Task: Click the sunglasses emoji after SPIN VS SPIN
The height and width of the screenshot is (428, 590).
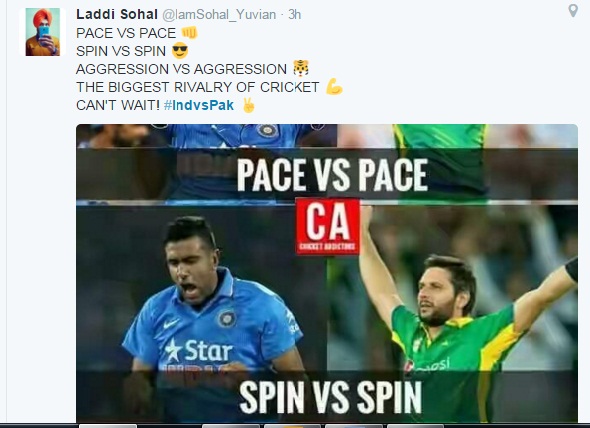Action: pyautogui.click(x=180, y=50)
